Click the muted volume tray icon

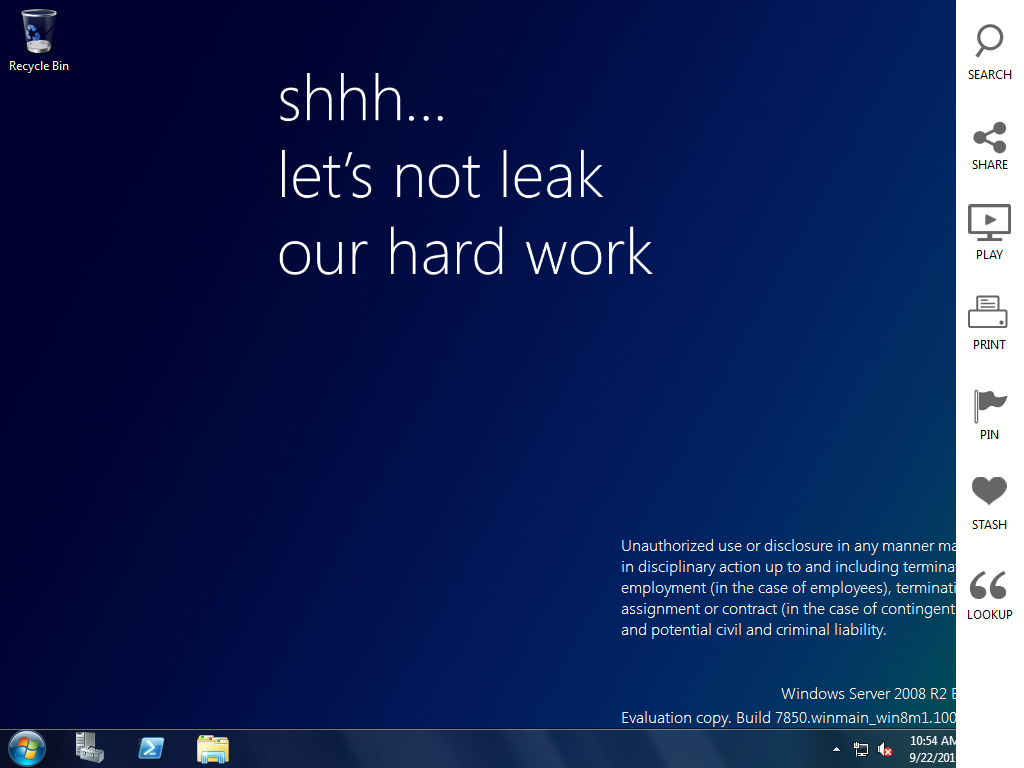pyautogui.click(x=885, y=750)
